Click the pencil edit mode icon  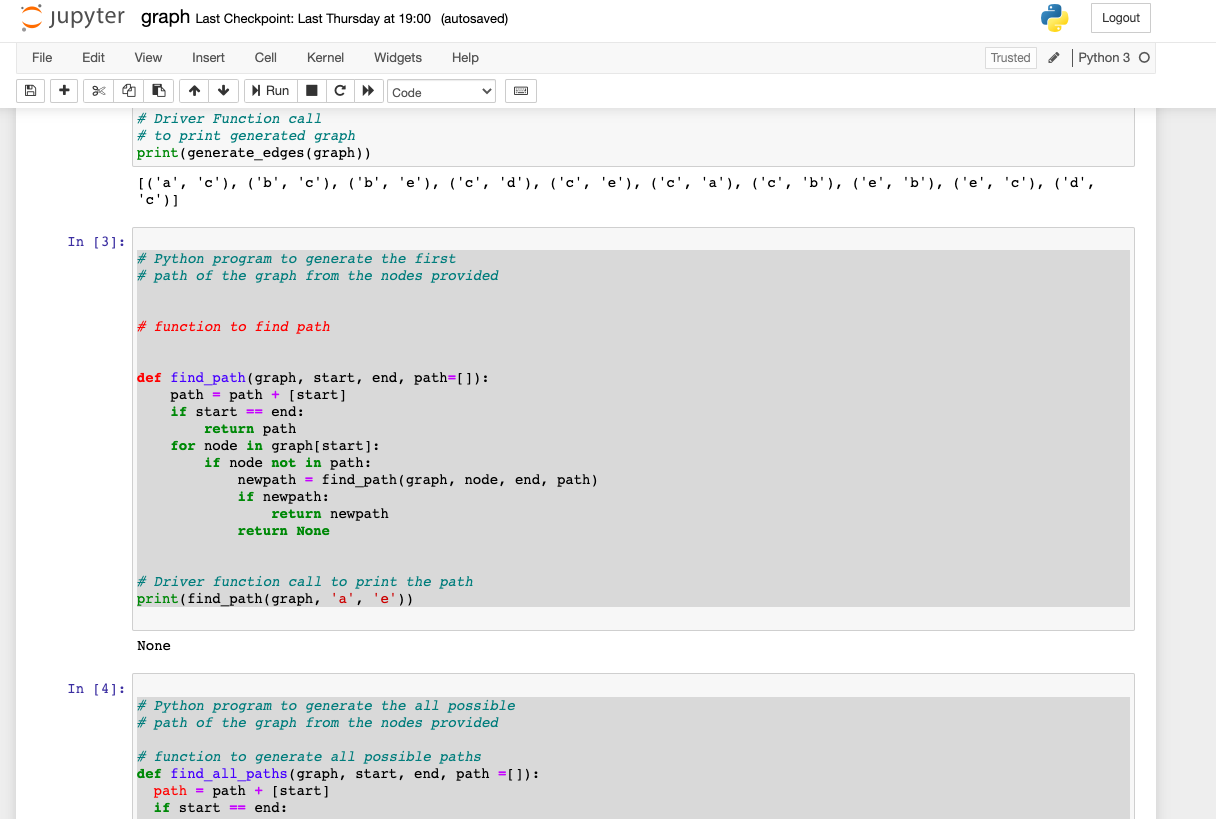[1053, 58]
